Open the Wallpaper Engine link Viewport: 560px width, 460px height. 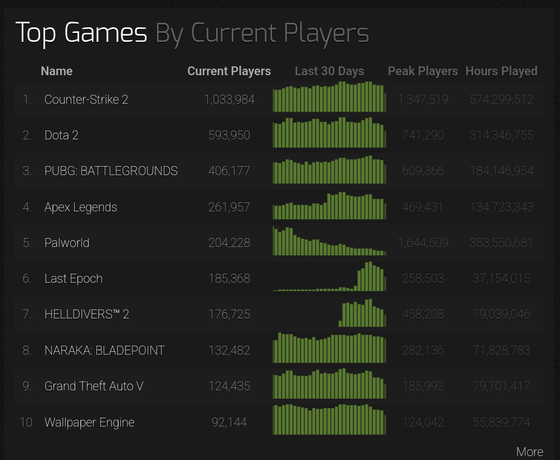[x=89, y=422]
